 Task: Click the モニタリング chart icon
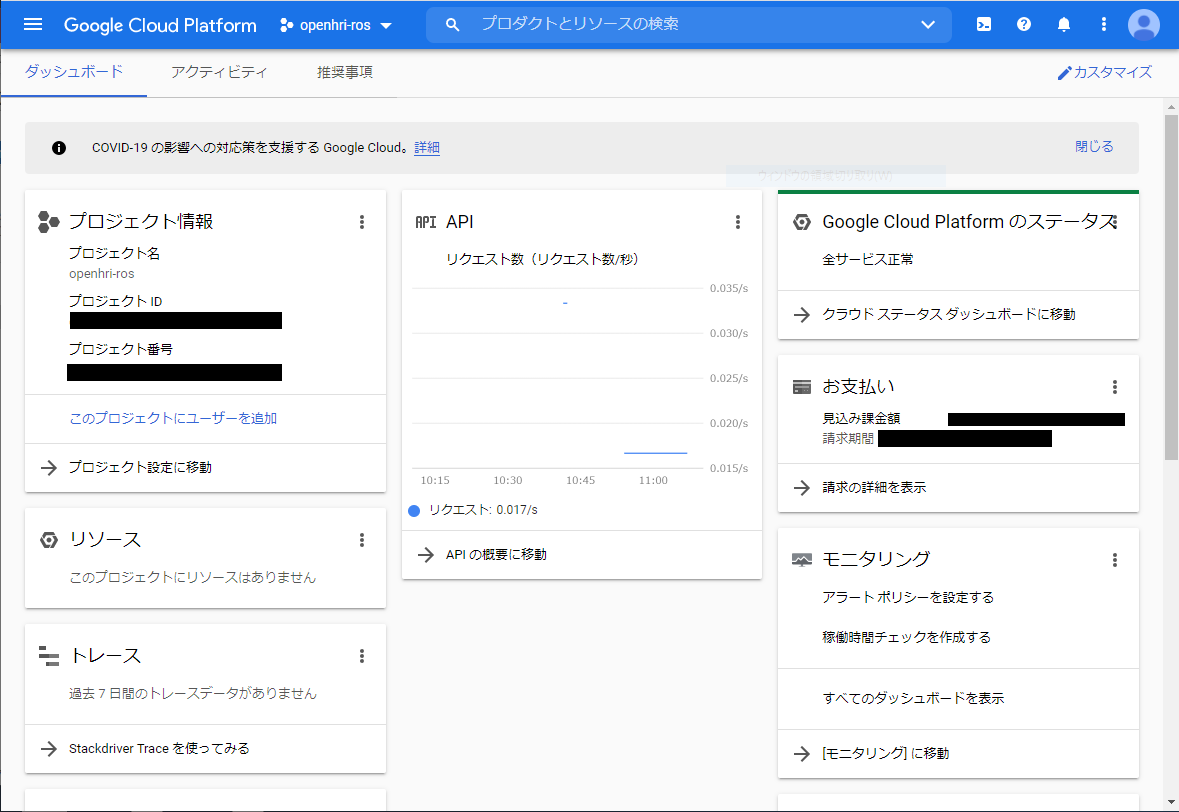(x=802, y=560)
